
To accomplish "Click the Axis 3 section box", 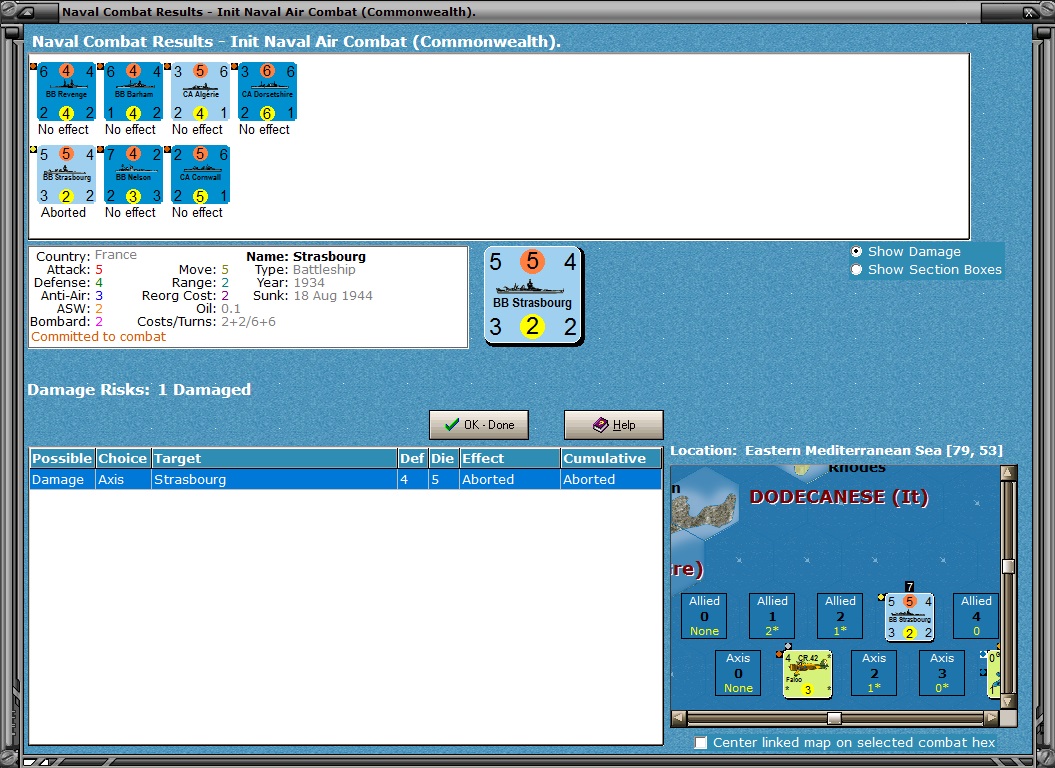I will pos(942,673).
